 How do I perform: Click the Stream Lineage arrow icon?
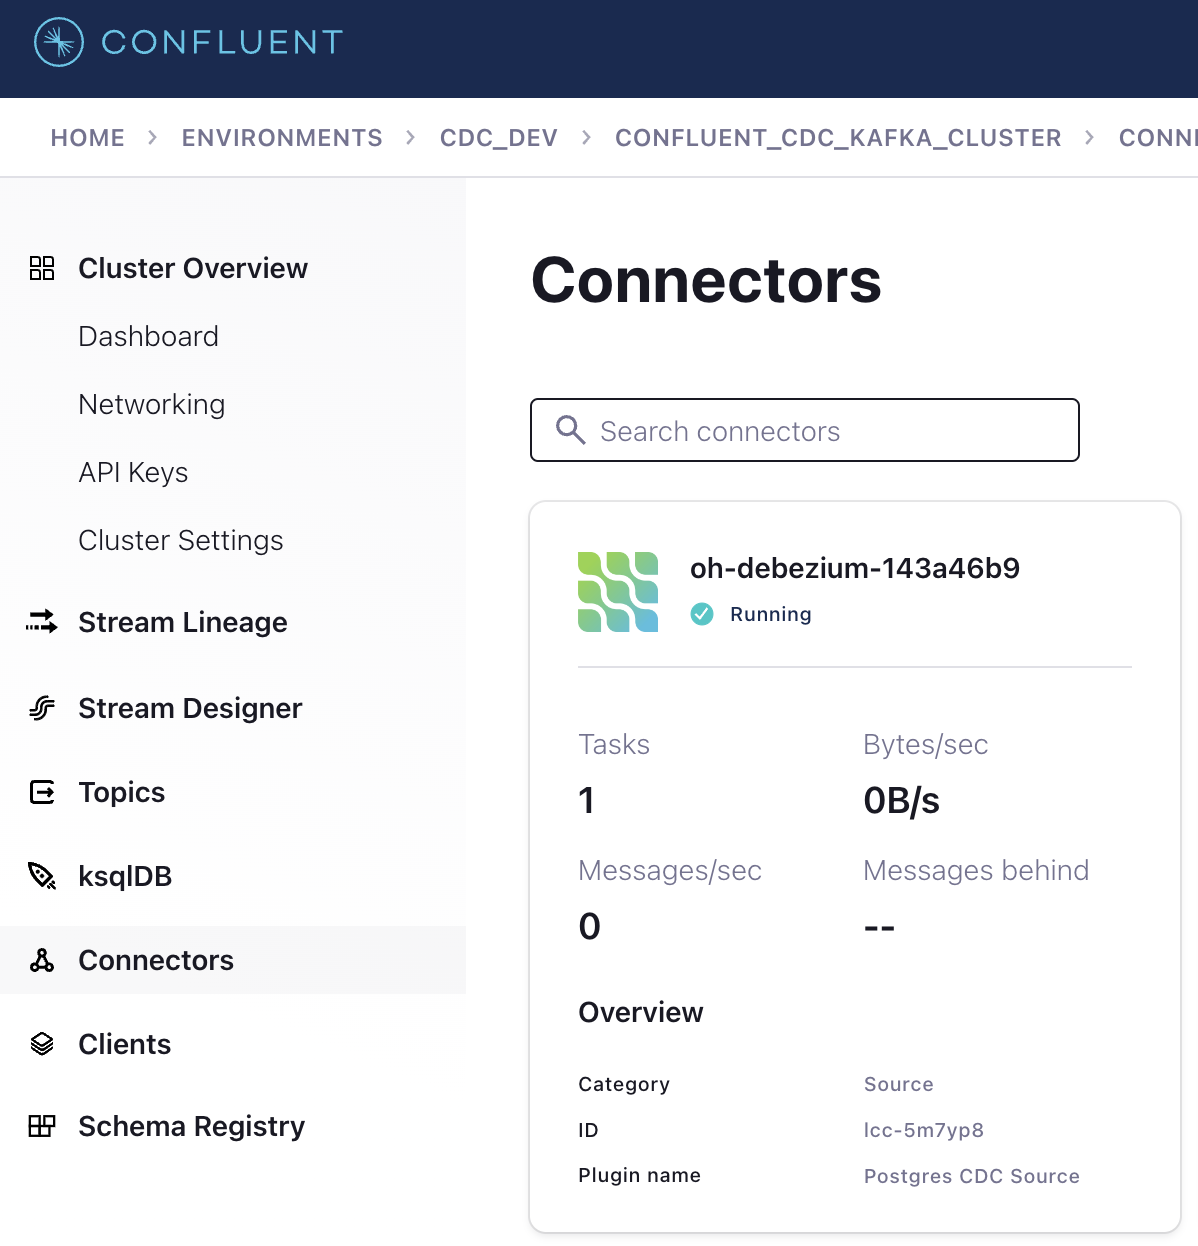pyautogui.click(x=42, y=622)
